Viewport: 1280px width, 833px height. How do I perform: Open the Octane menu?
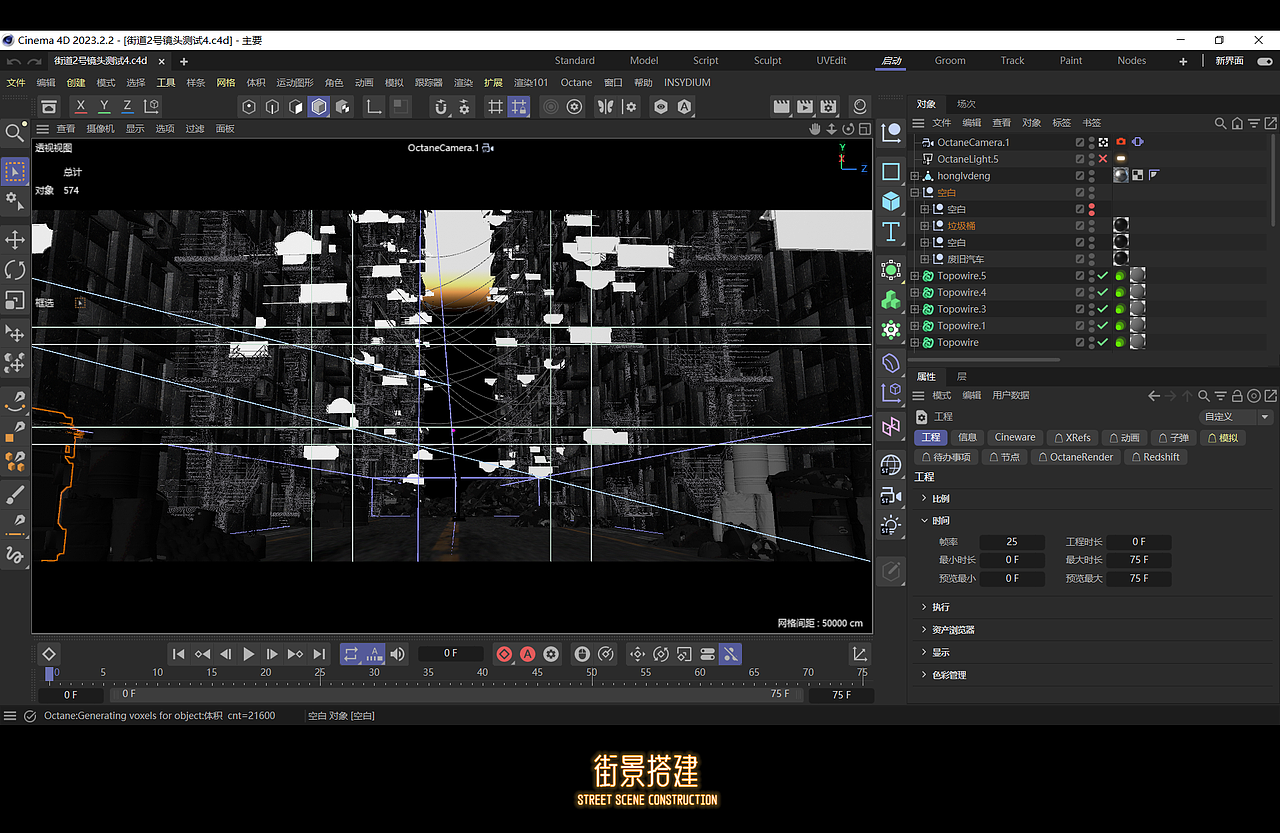click(x=576, y=82)
